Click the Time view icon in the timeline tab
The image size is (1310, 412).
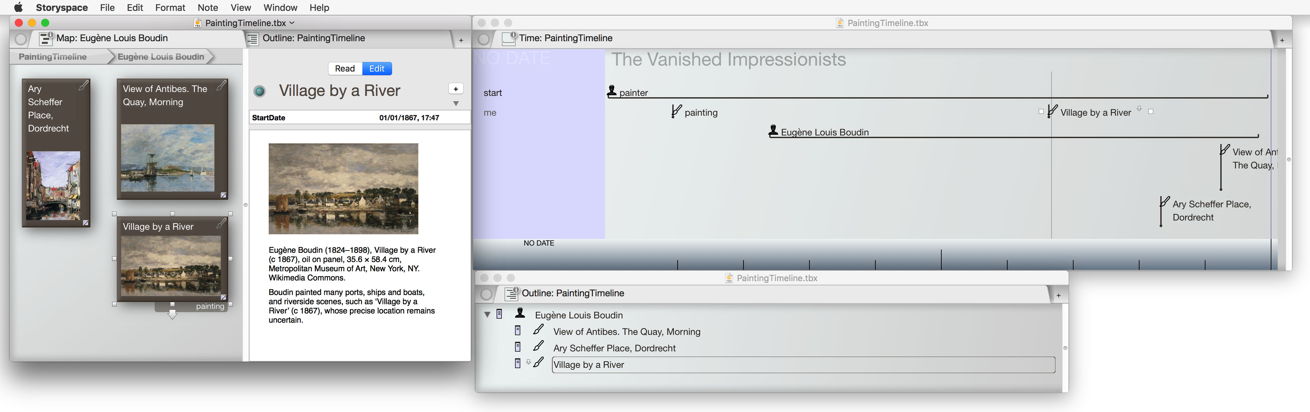click(508, 38)
